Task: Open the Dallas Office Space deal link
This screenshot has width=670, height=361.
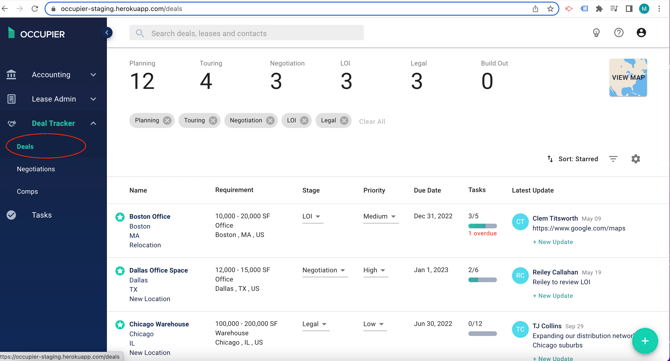Action: coord(159,270)
